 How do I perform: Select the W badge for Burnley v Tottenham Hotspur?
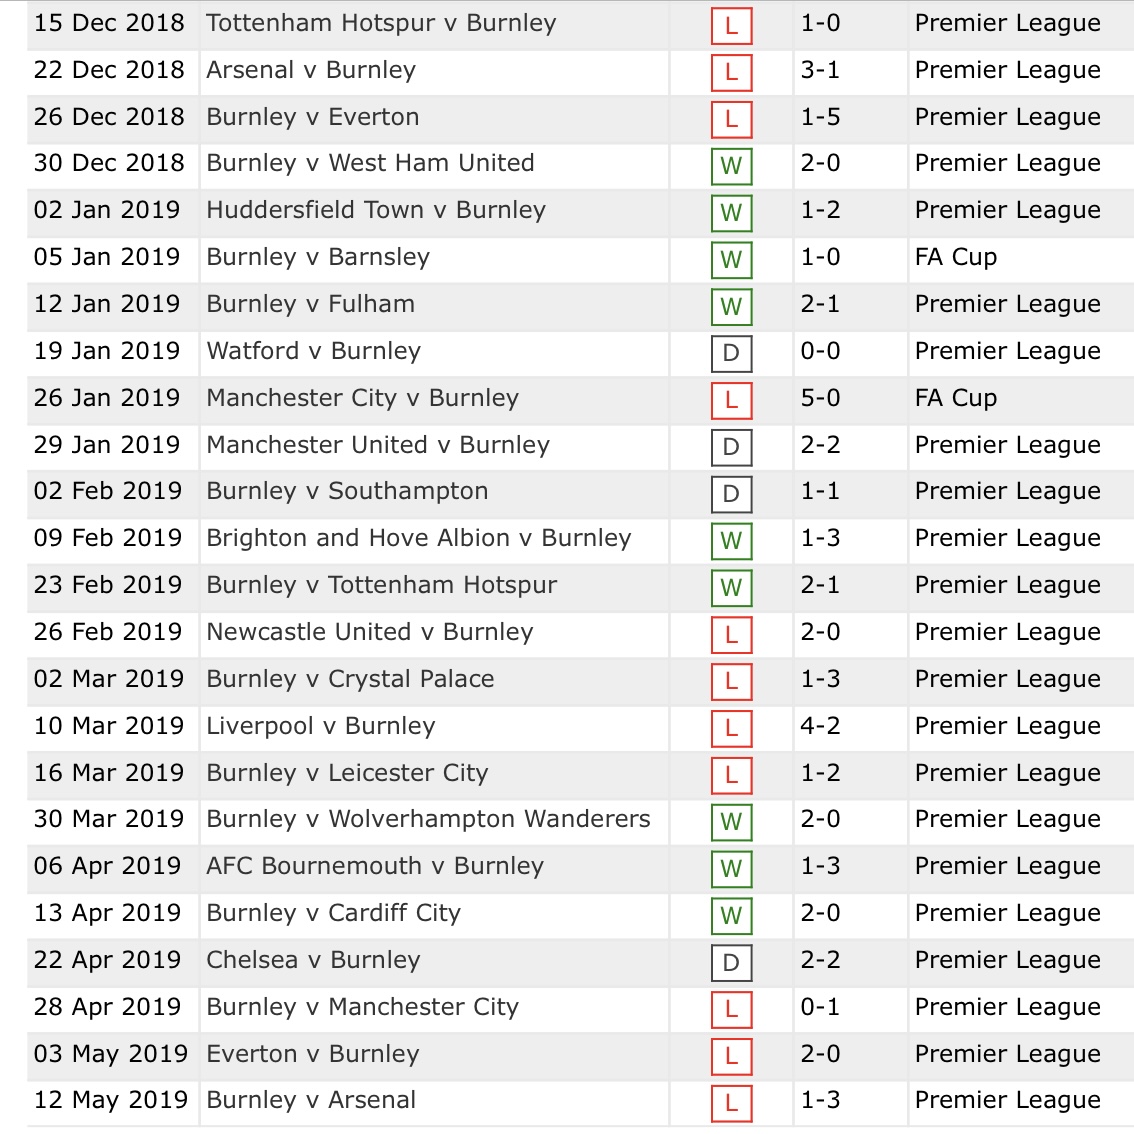tap(731, 588)
